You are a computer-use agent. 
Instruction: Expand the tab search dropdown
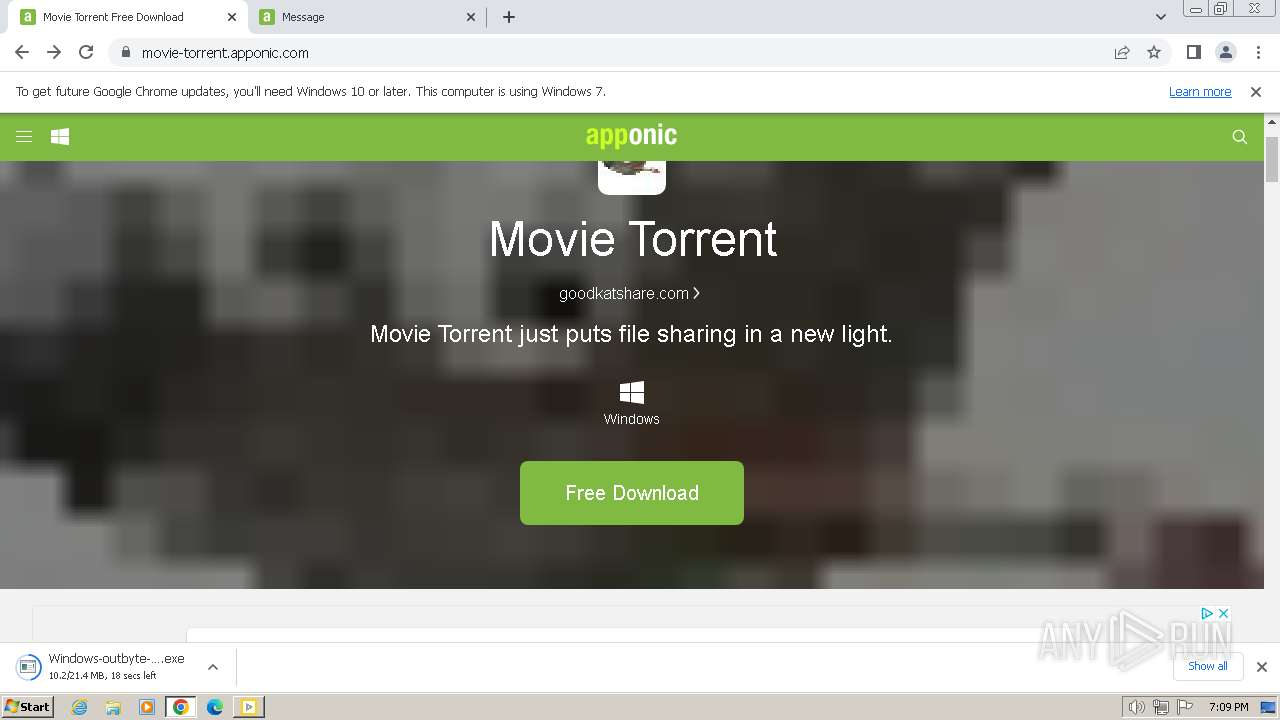(1160, 17)
